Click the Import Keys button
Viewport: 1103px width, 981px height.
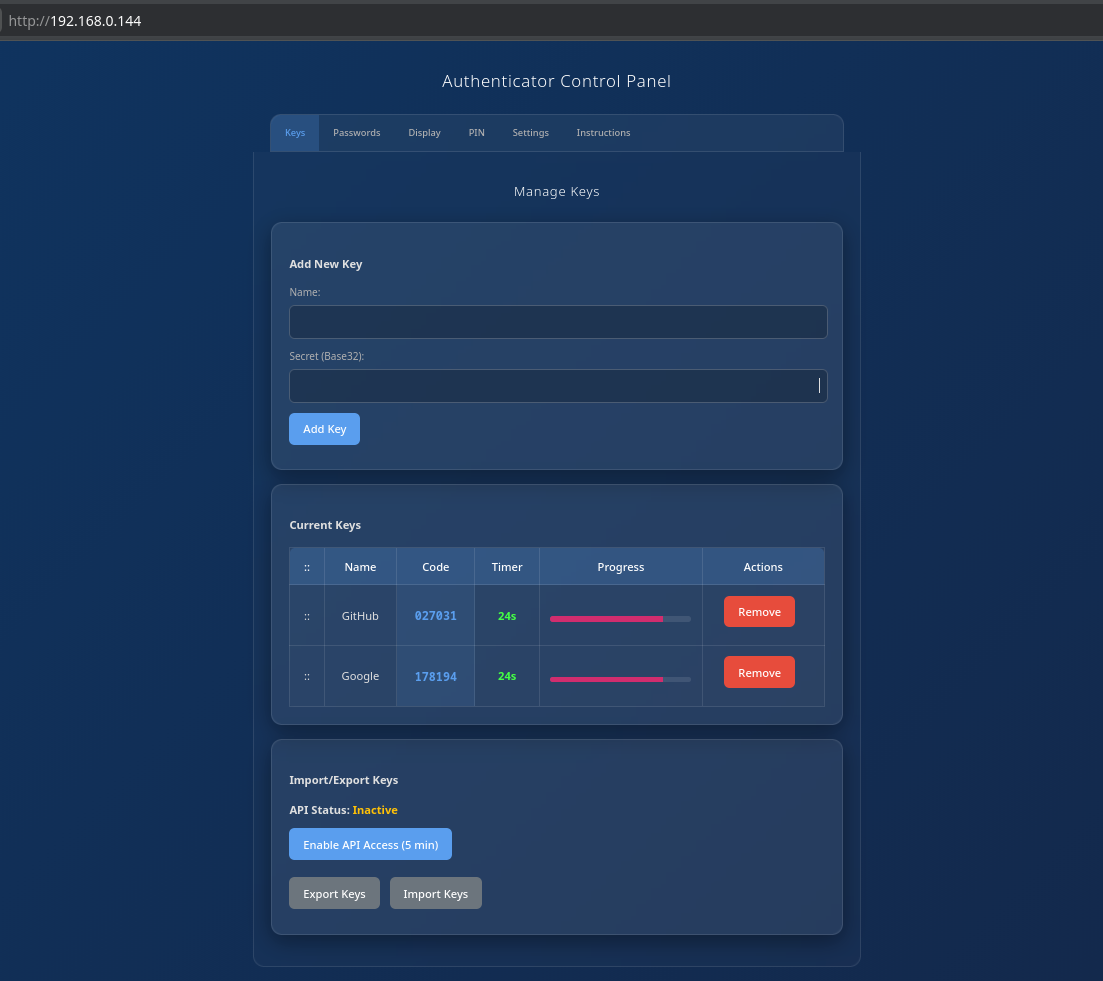[x=435, y=893]
